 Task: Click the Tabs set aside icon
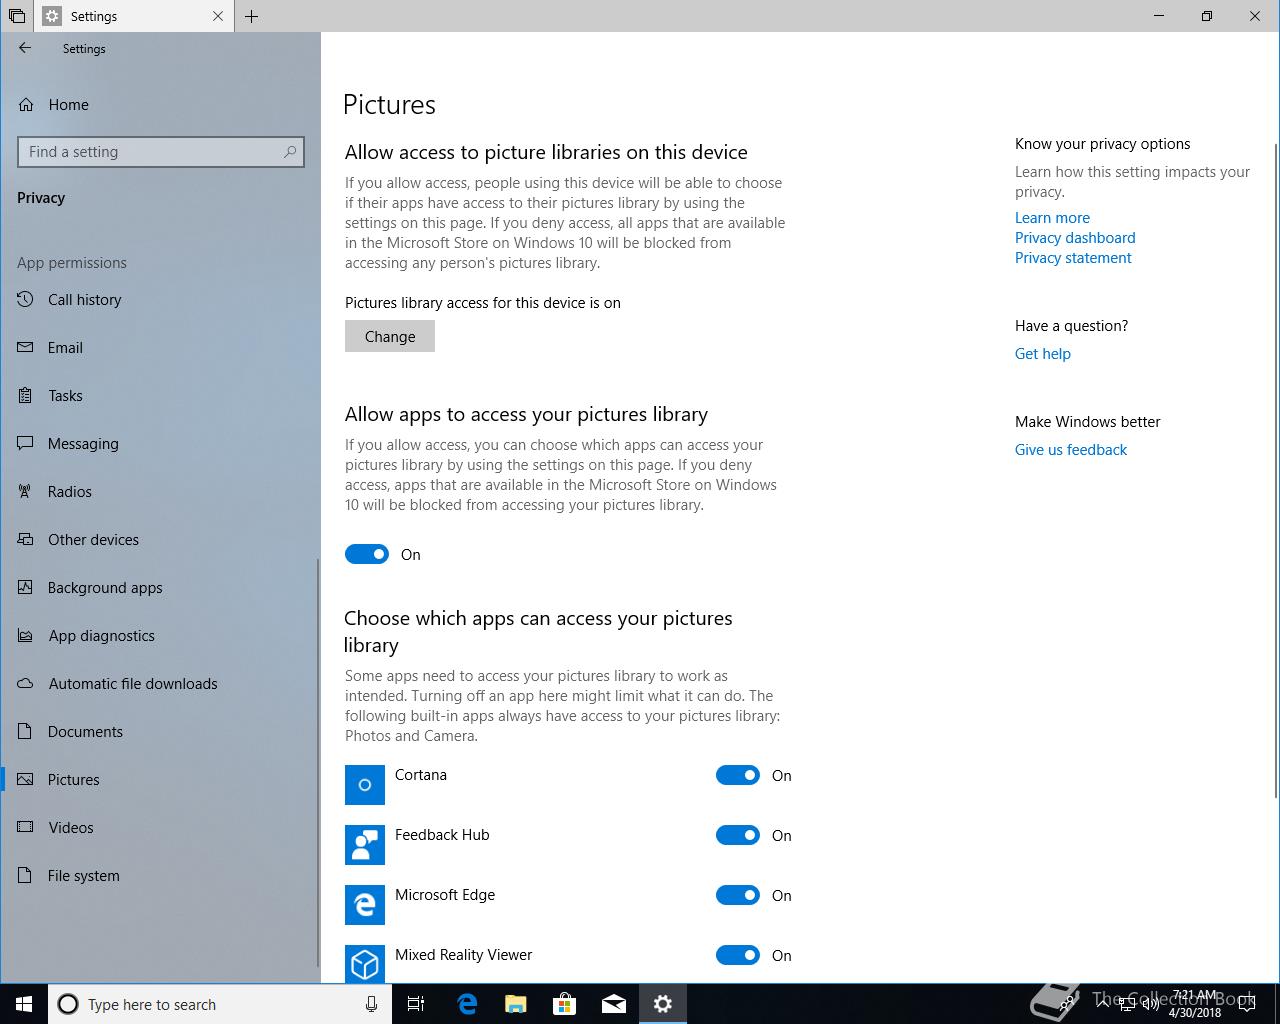tap(17, 16)
